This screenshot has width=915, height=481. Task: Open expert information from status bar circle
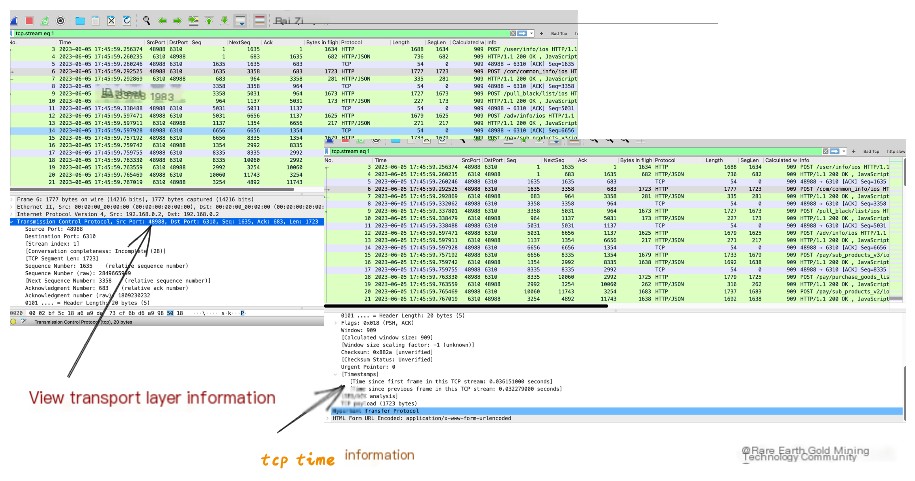pos(13,322)
